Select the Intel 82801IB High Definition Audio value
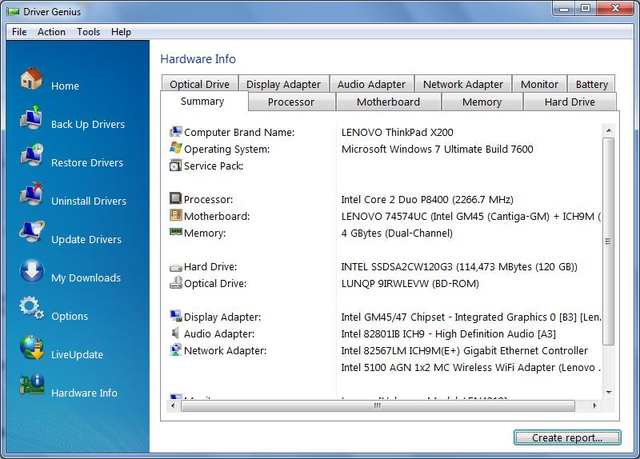This screenshot has height=459, width=640. [448, 334]
